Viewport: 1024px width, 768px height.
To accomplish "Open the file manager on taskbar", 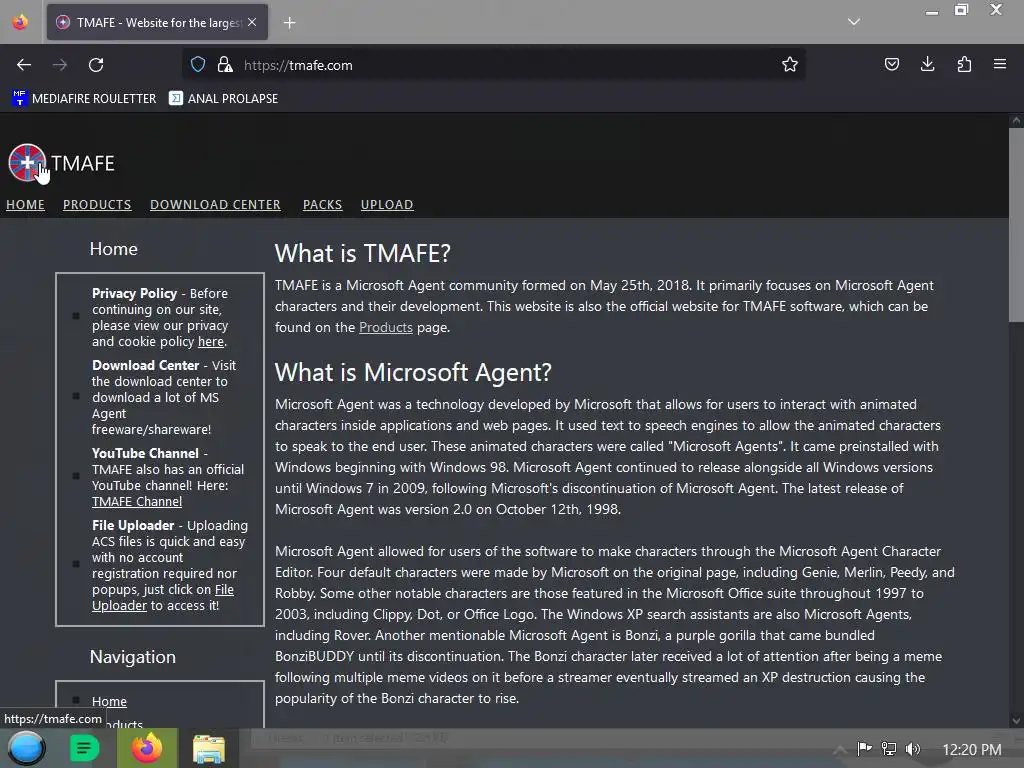I will click(x=209, y=749).
